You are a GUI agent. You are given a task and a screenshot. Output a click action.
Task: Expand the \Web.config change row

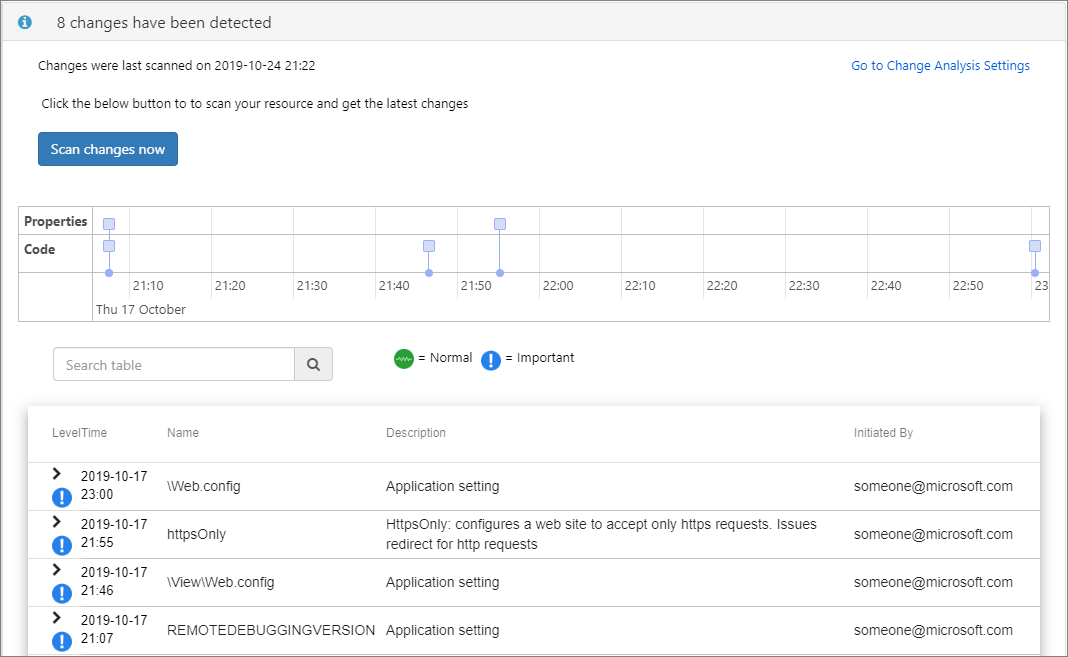57,474
